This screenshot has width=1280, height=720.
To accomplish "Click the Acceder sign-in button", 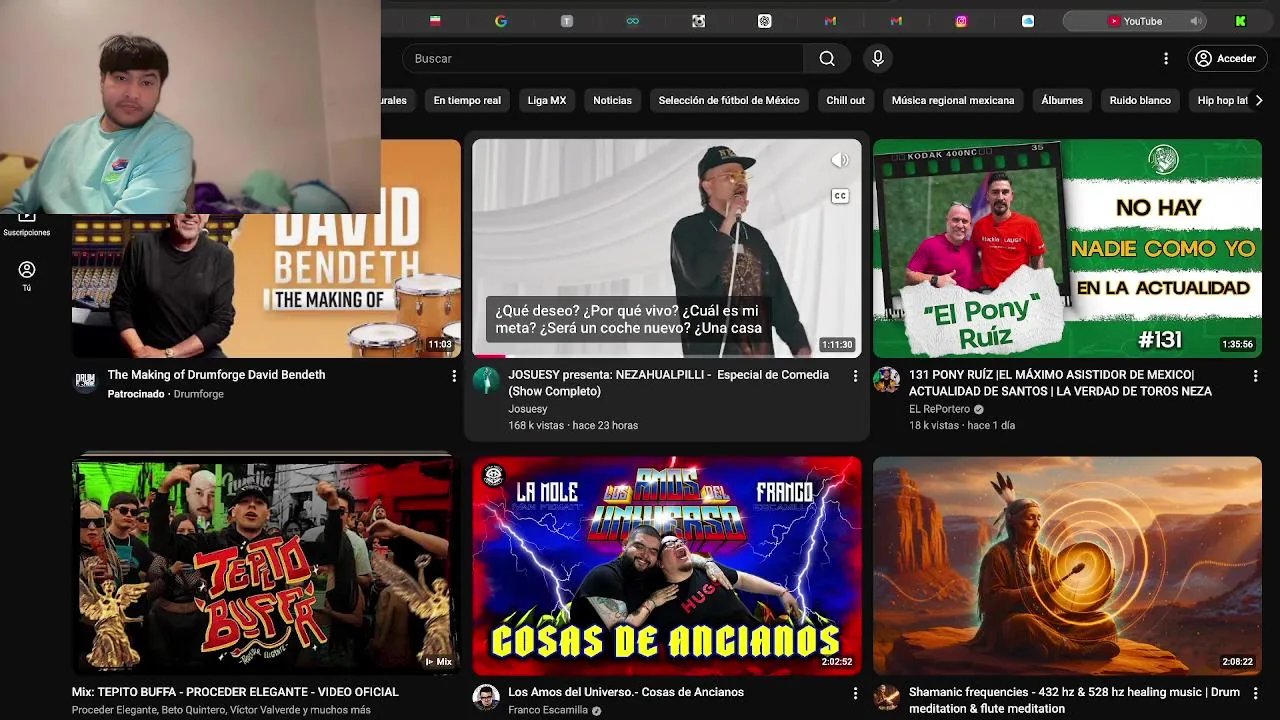I will point(1226,59).
